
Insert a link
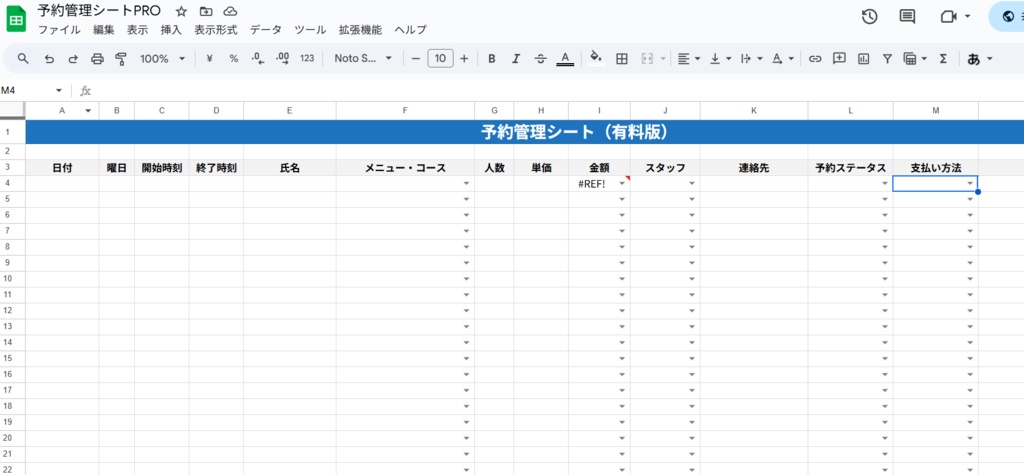pyautogui.click(x=815, y=59)
